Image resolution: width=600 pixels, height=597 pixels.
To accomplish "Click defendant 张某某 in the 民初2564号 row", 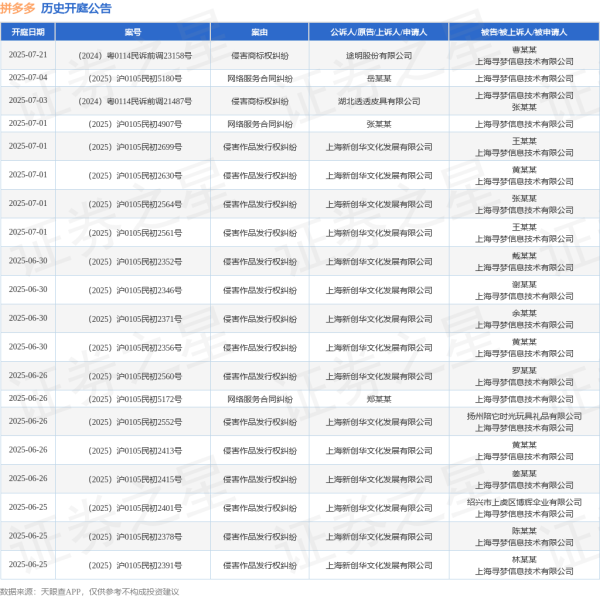I will 524,198.
